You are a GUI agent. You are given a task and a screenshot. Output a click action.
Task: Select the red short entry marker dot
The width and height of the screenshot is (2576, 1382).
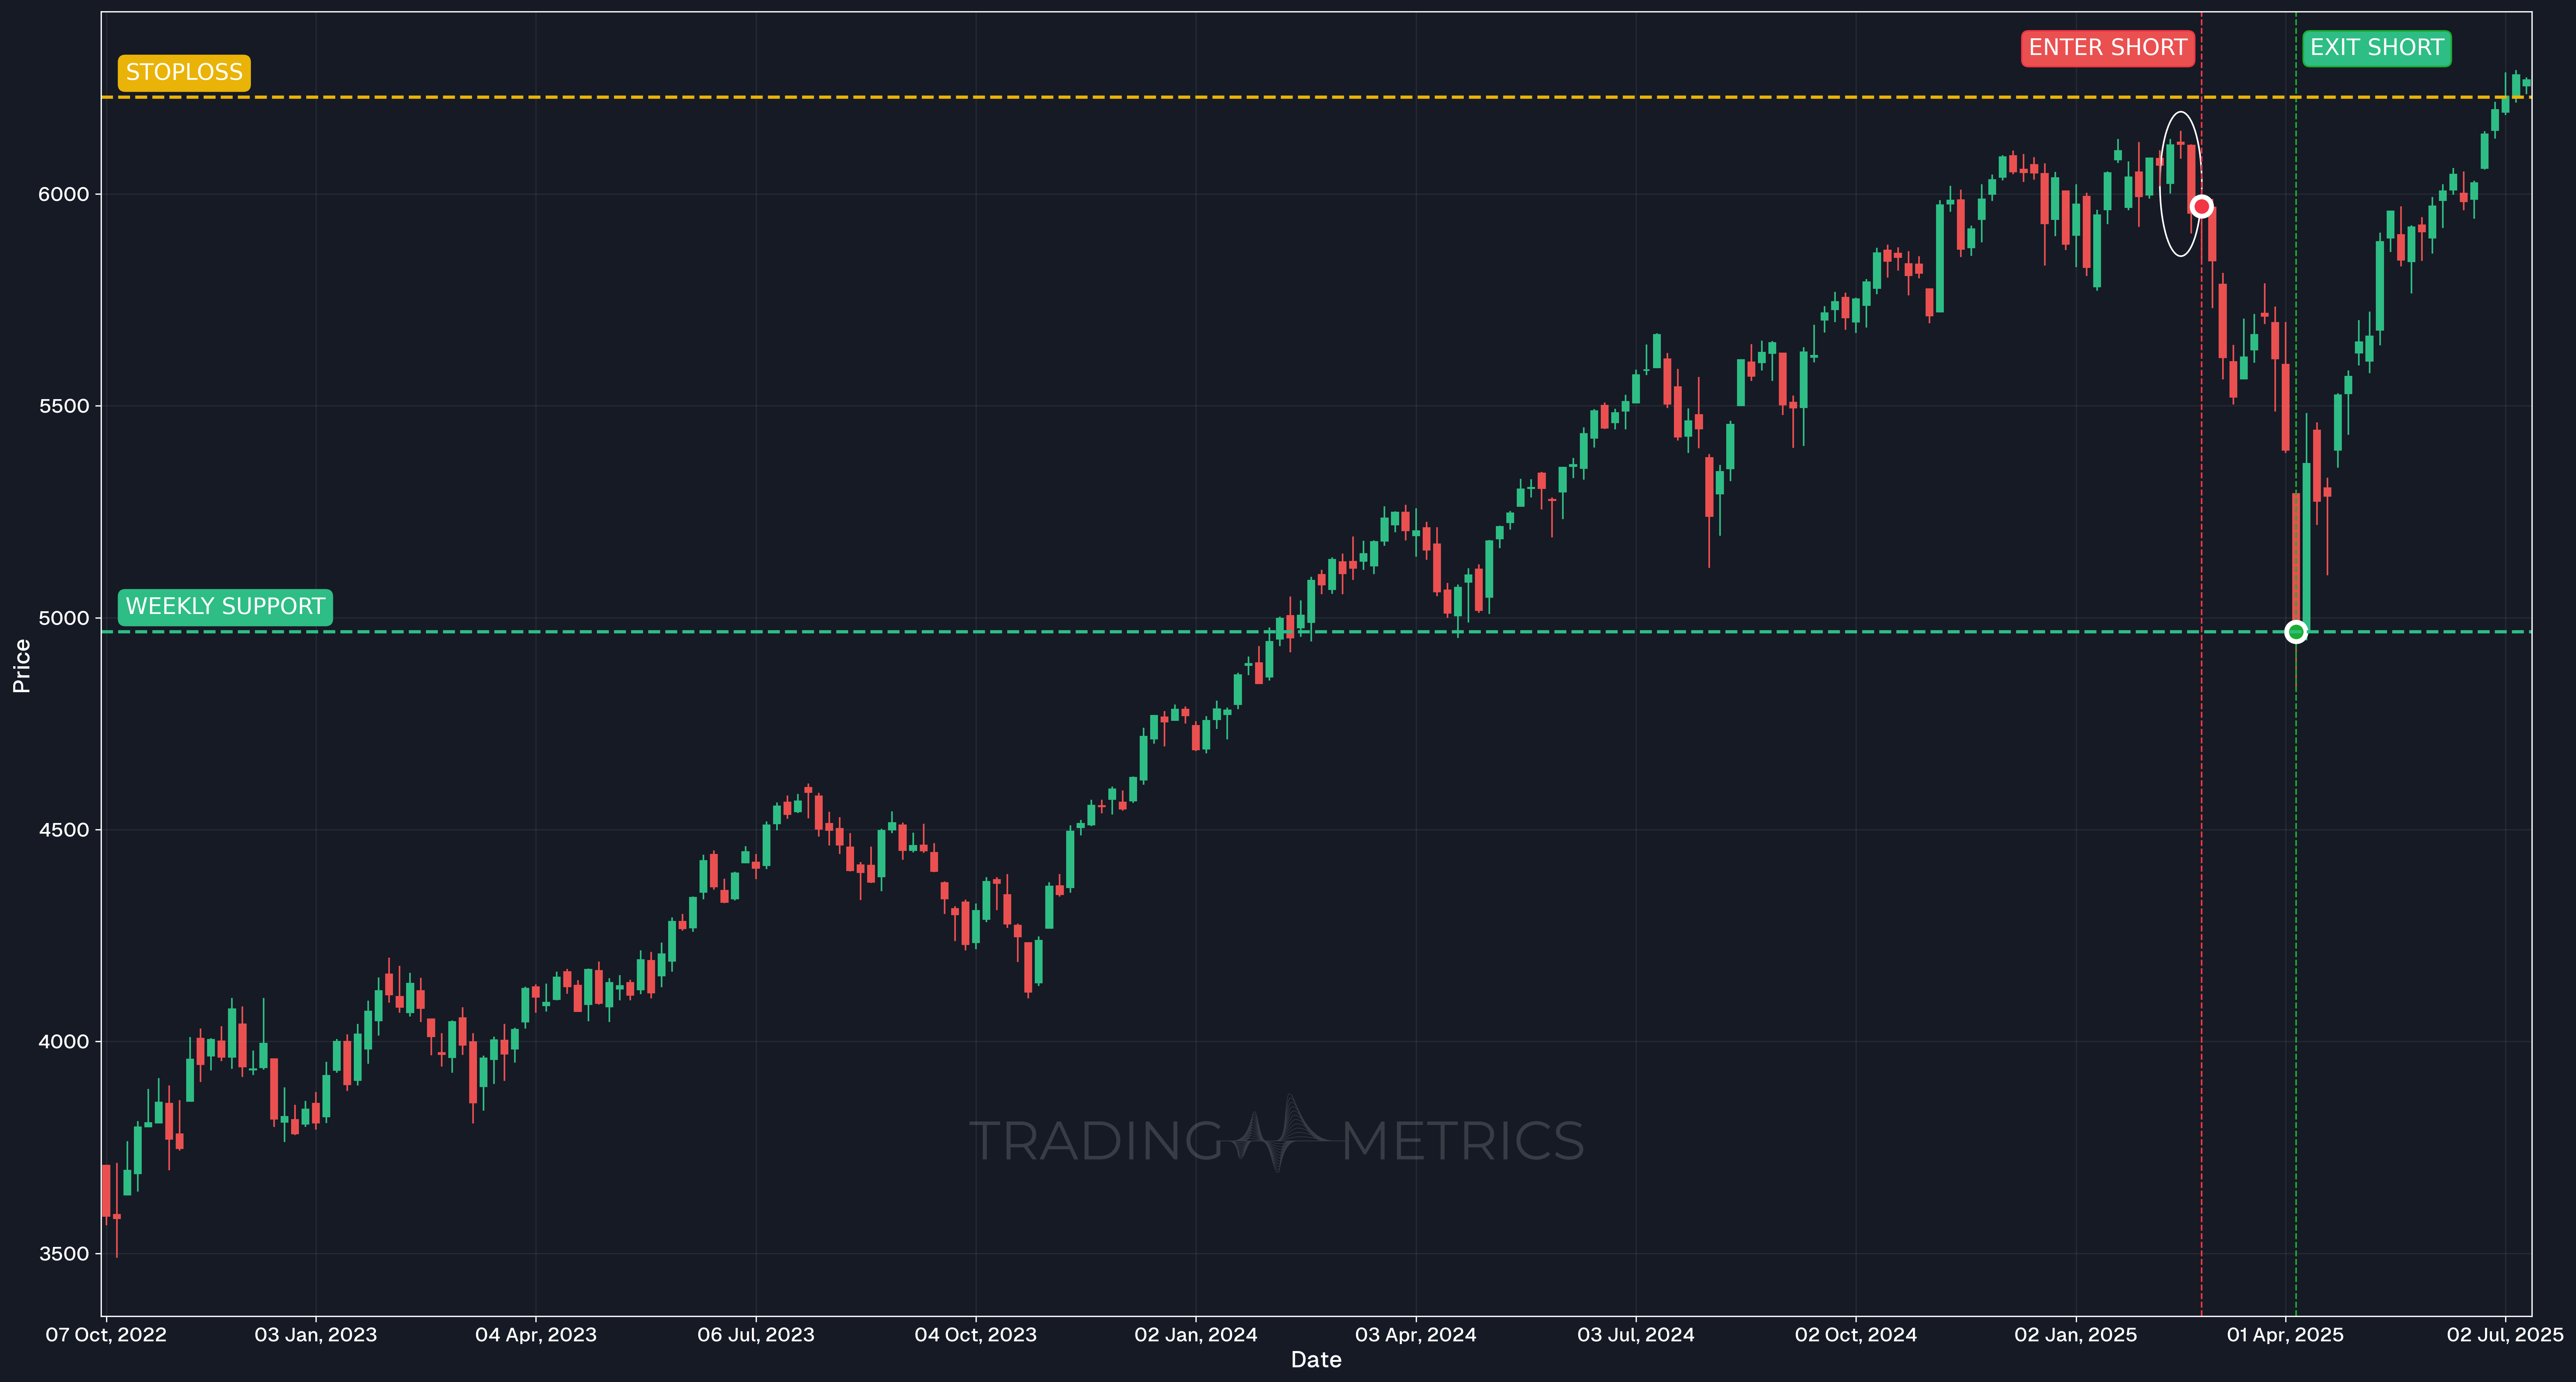pyautogui.click(x=2201, y=207)
